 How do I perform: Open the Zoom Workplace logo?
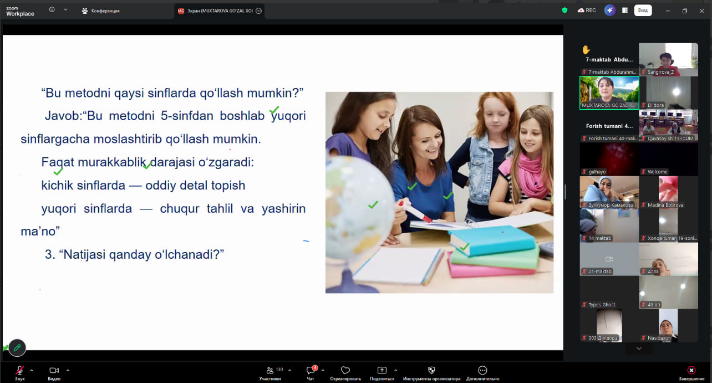[x=20, y=11]
